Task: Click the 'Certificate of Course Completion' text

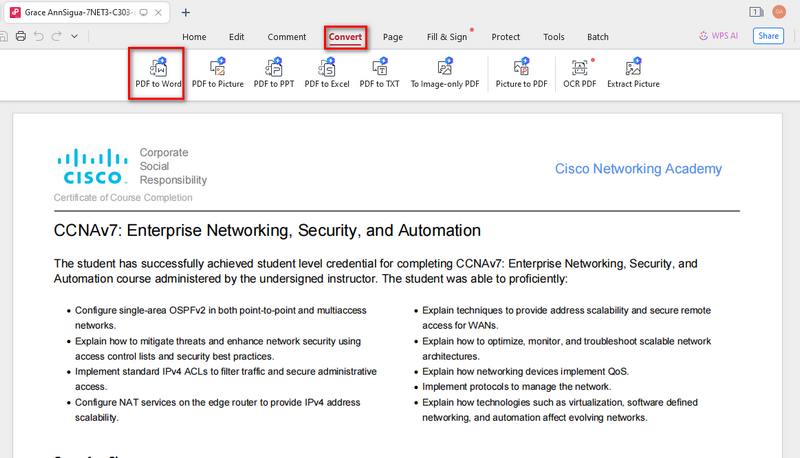Action: [123, 197]
